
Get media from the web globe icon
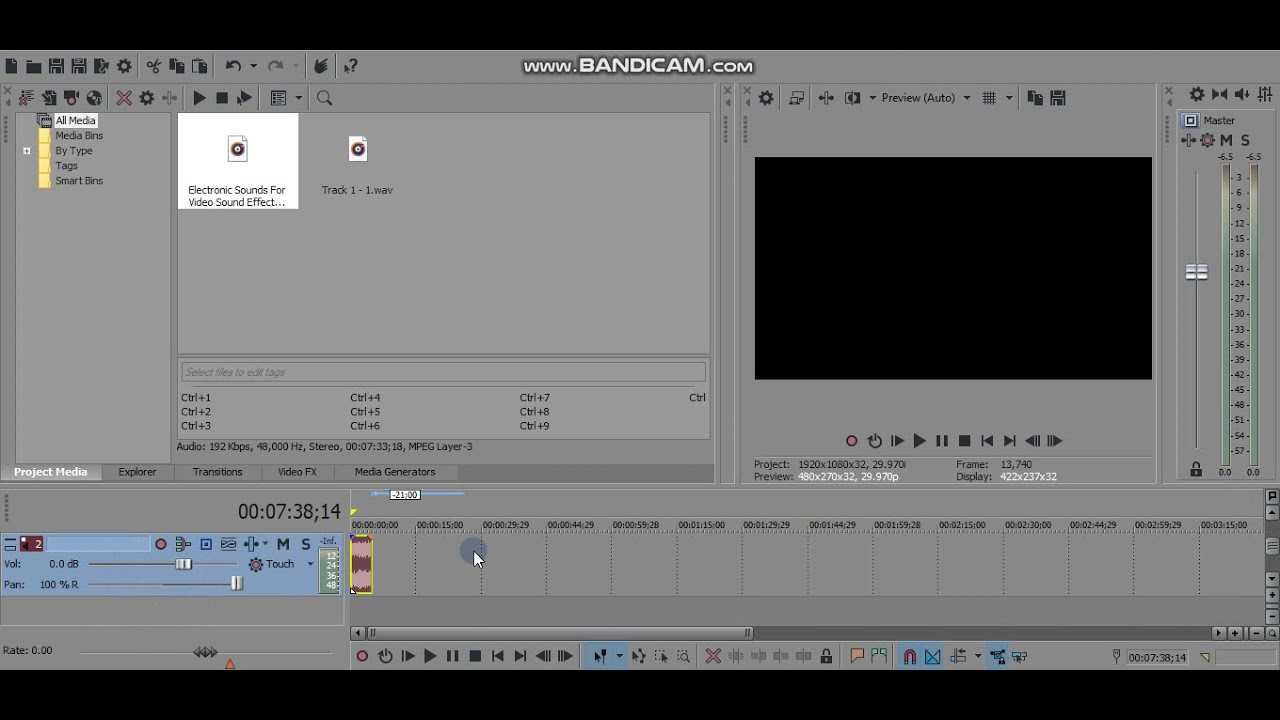click(x=94, y=98)
